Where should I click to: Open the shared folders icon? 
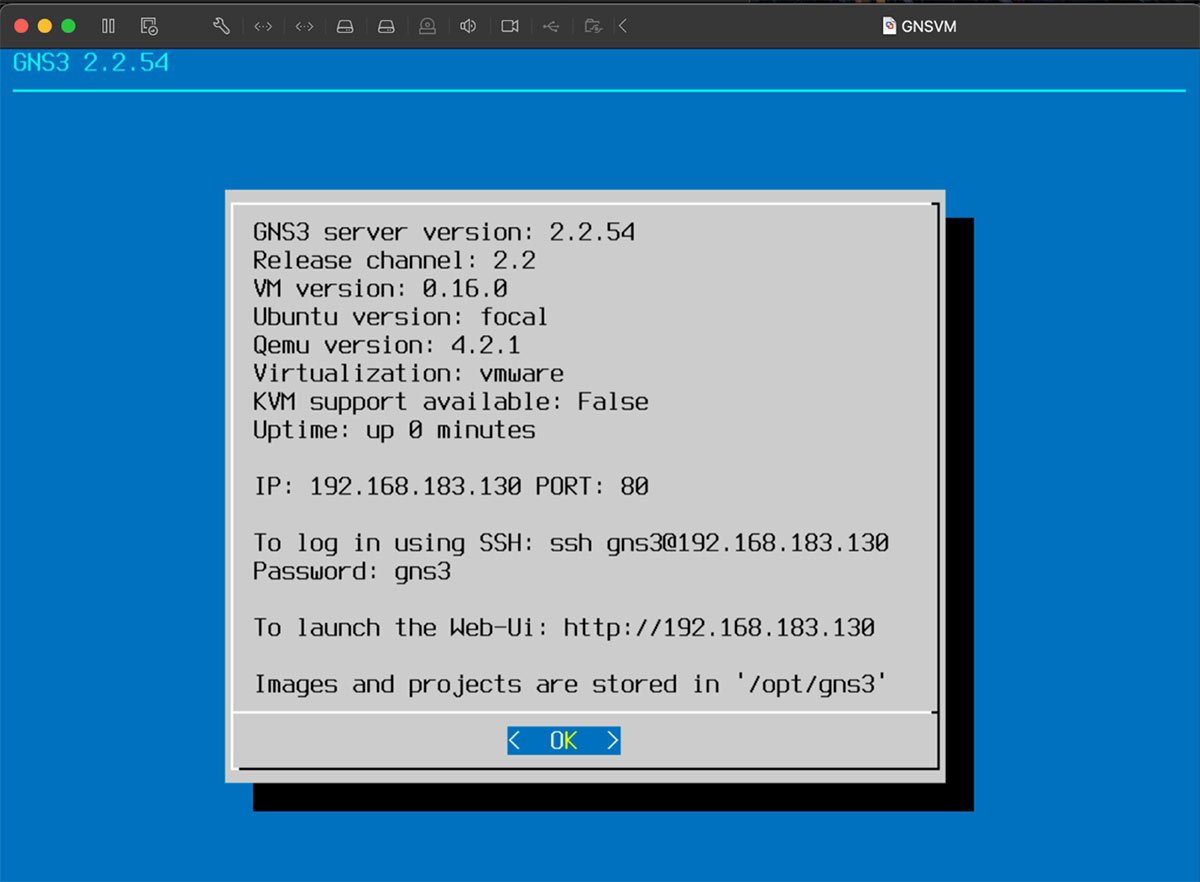(x=593, y=26)
